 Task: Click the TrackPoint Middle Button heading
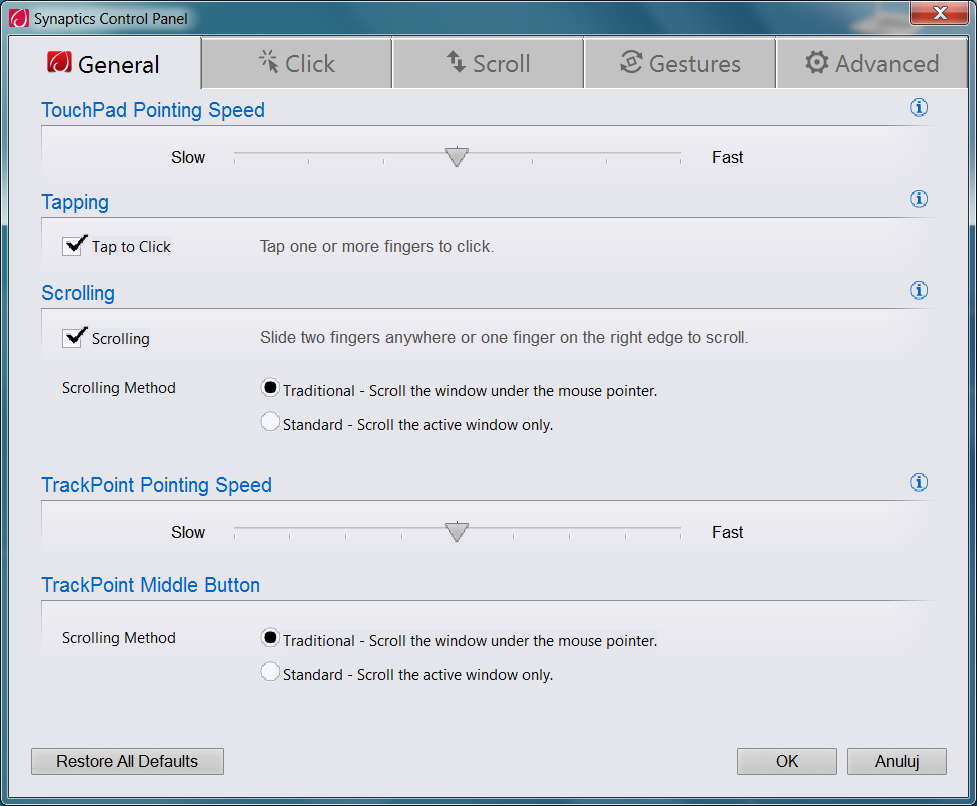150,585
